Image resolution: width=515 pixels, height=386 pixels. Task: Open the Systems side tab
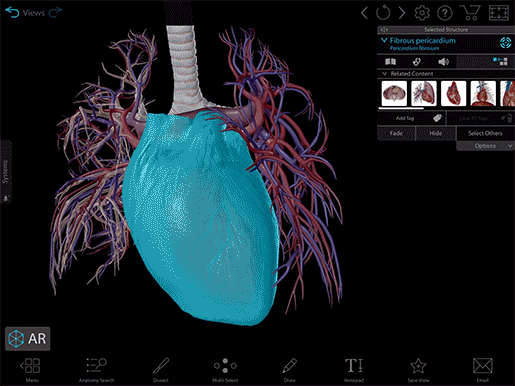(x=6, y=172)
